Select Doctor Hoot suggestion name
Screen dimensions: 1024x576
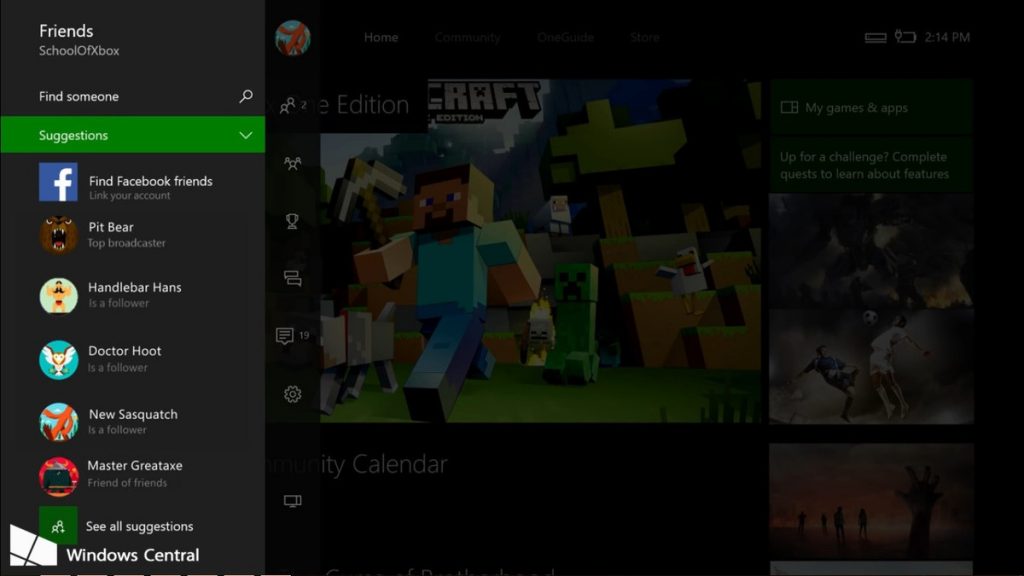[x=125, y=351]
